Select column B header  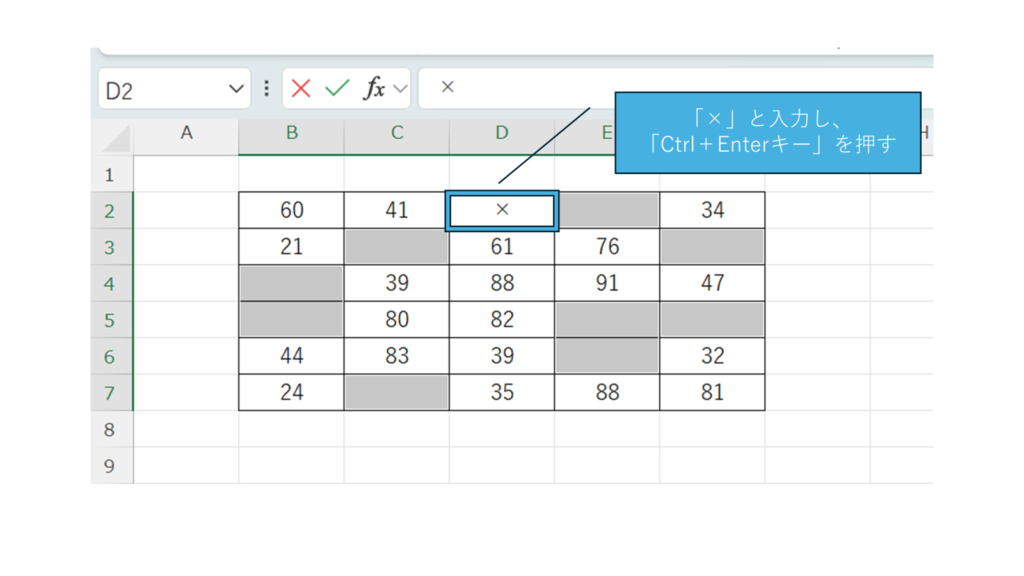(291, 133)
